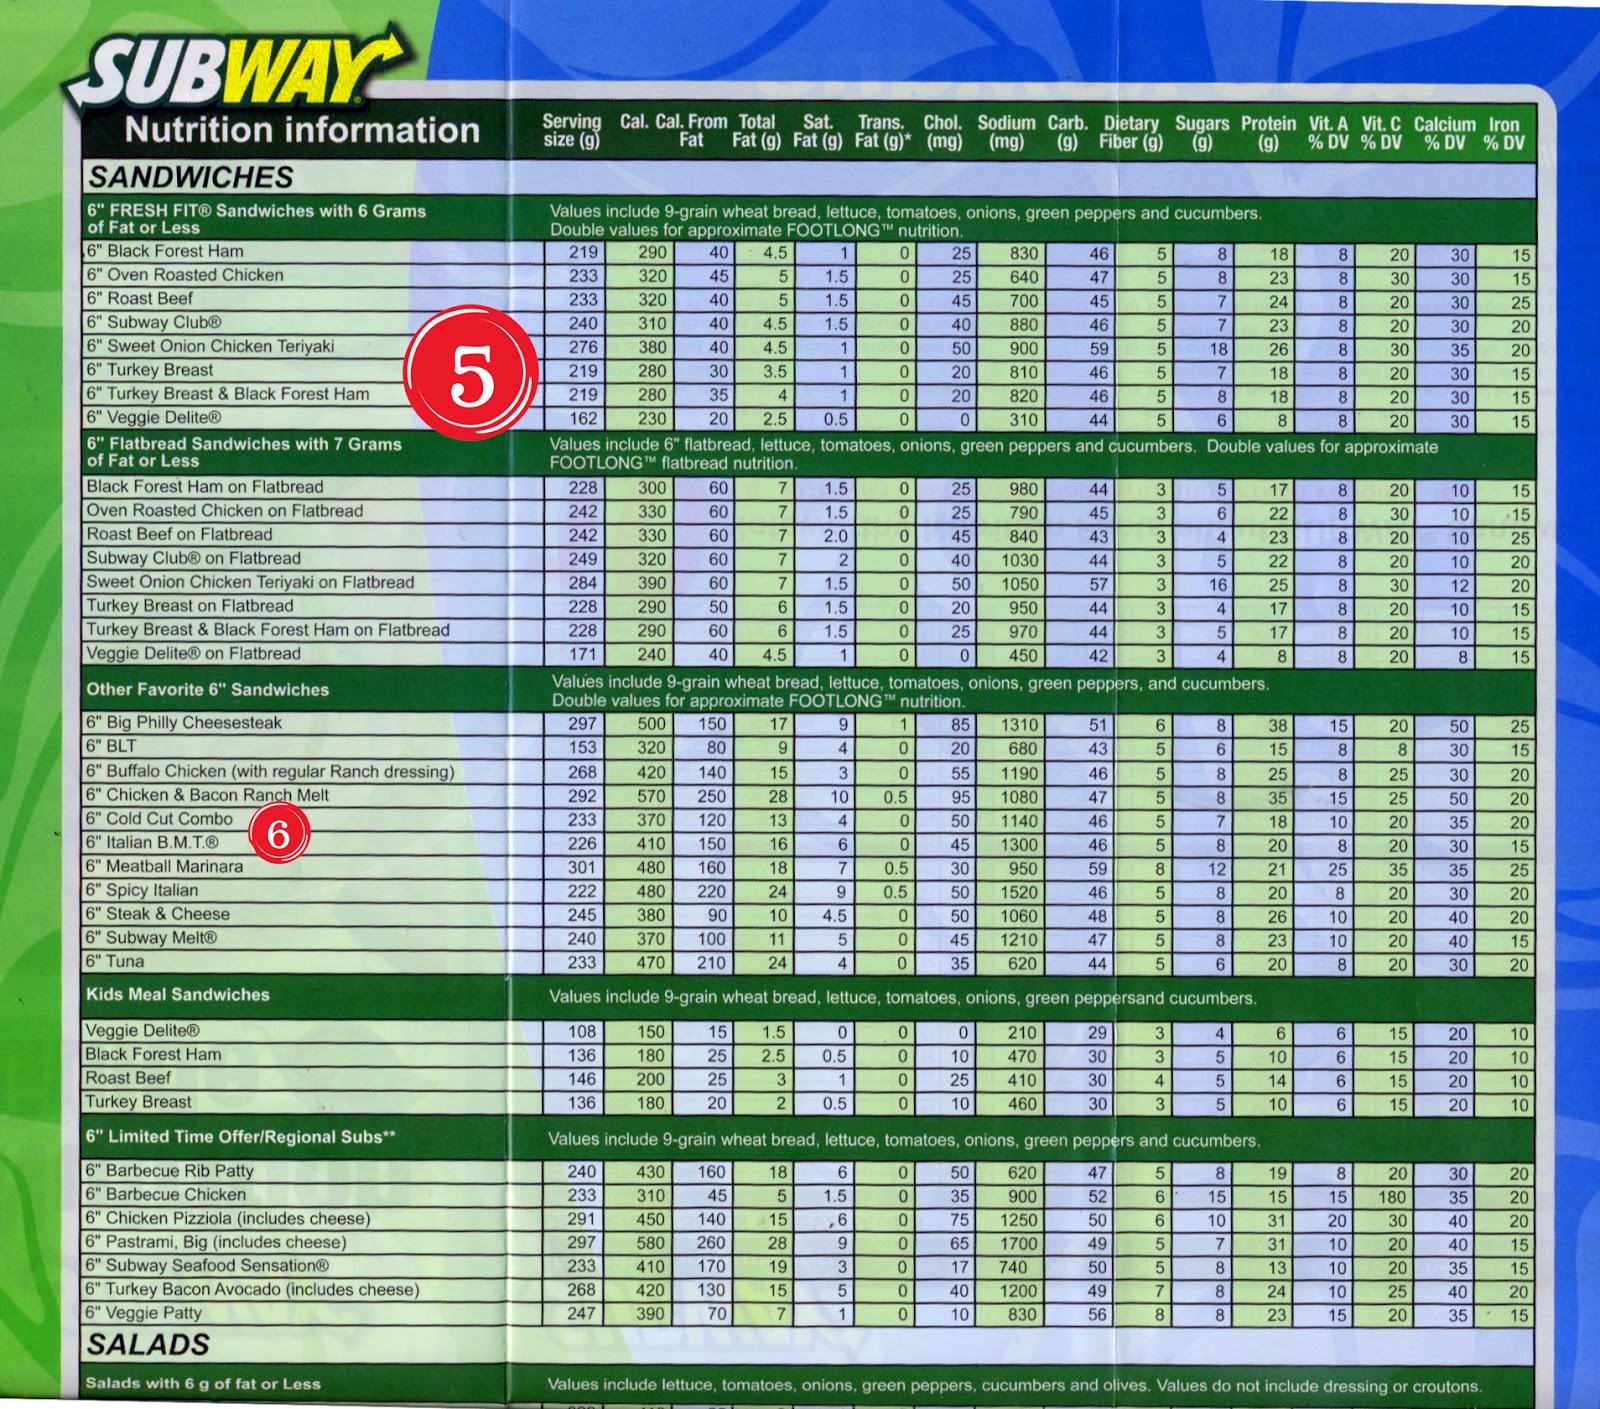Click Subway Club® on Flatbread
Viewport: 1600px width, 1409px height.
click(x=193, y=558)
